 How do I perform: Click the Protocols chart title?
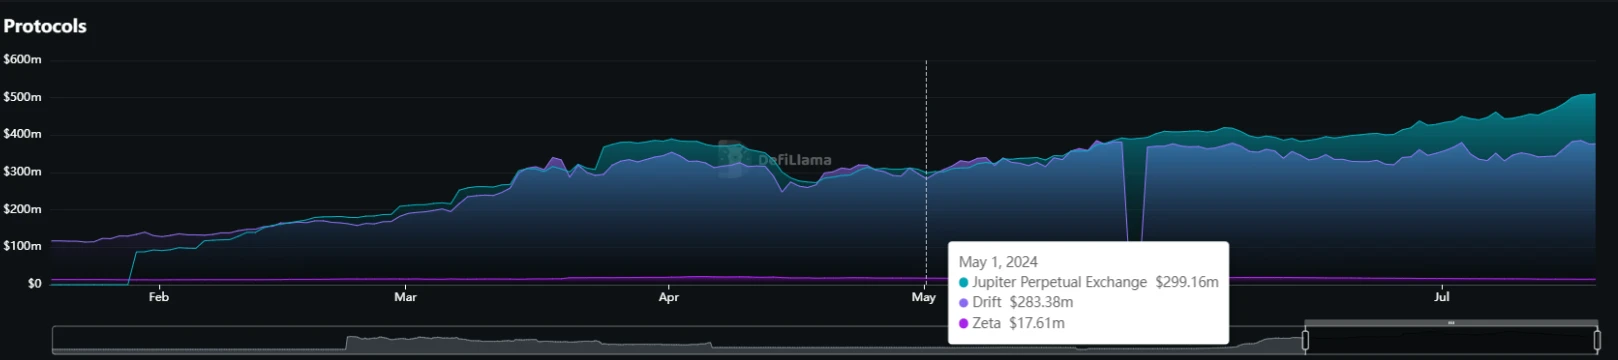[x=45, y=26]
